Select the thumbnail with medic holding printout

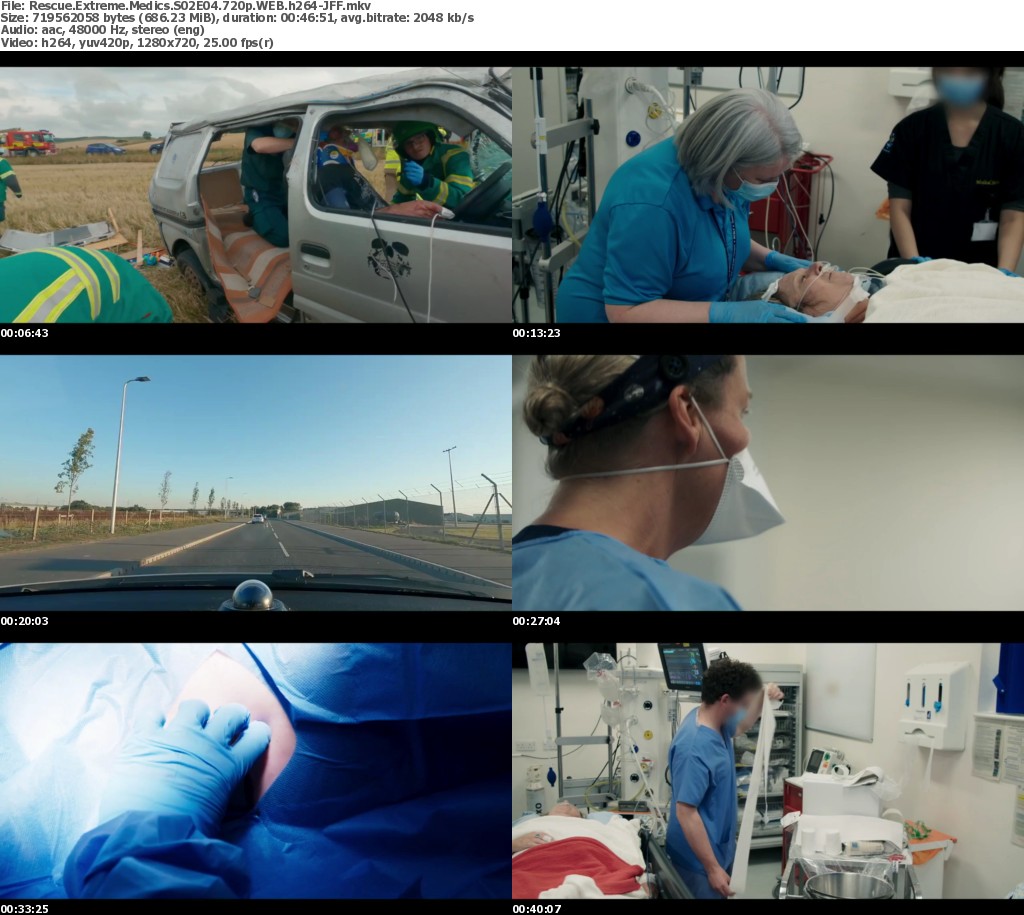click(x=768, y=771)
